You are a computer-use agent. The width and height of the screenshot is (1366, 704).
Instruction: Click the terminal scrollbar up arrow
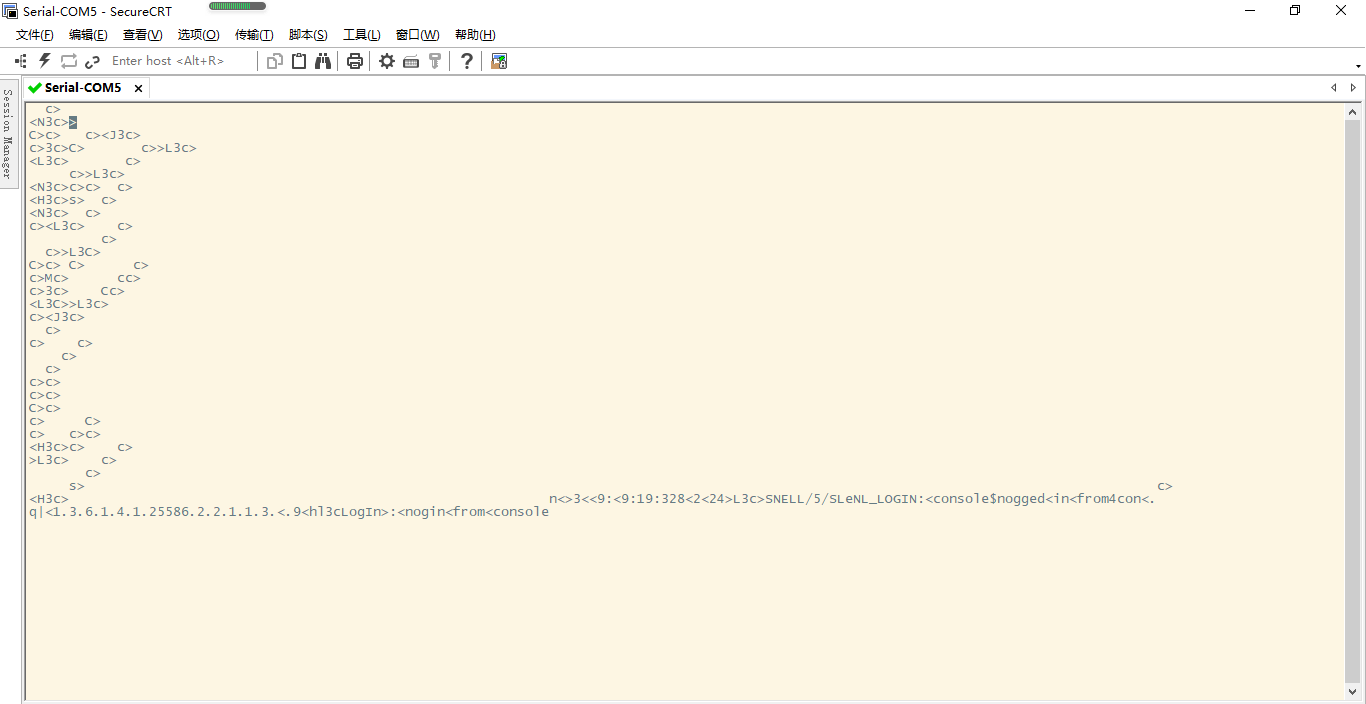1353,112
